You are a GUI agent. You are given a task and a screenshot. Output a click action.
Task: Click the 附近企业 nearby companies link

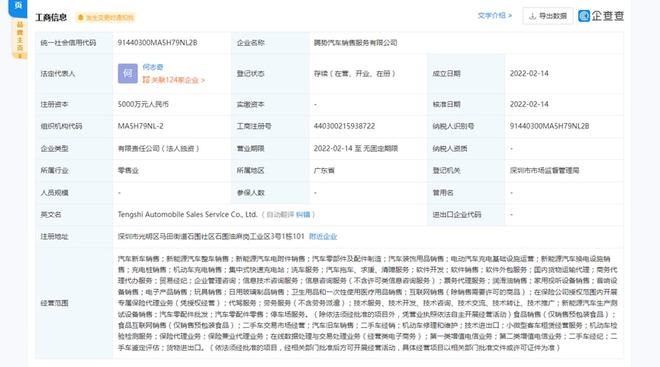coord(323,237)
